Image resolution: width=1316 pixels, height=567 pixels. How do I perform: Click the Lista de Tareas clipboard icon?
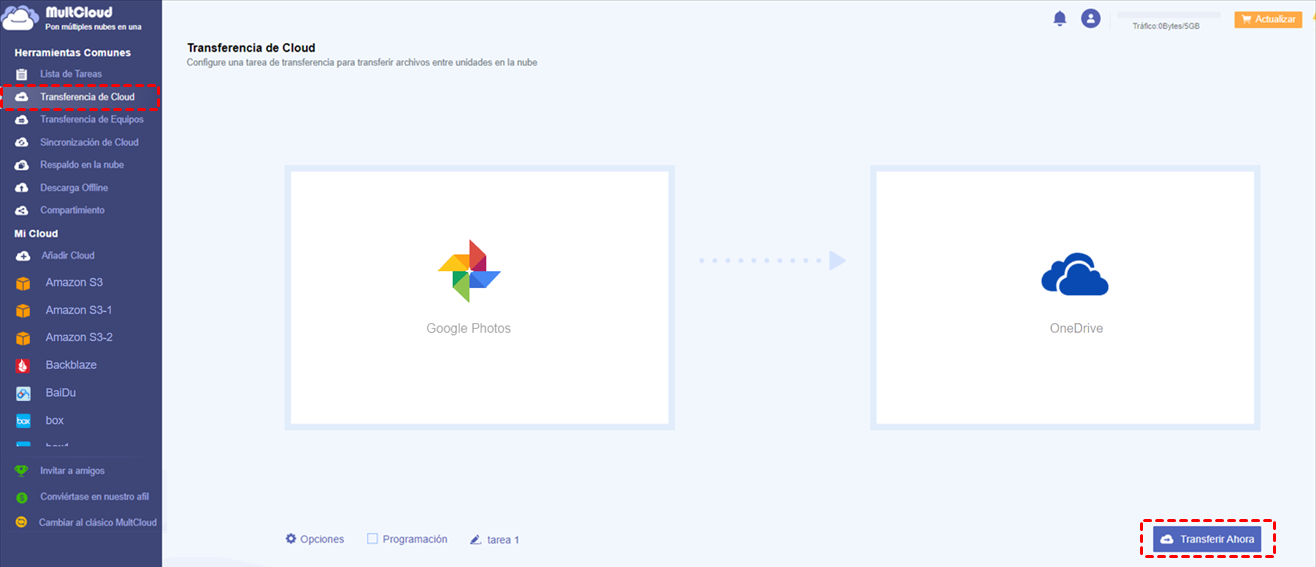coord(22,74)
